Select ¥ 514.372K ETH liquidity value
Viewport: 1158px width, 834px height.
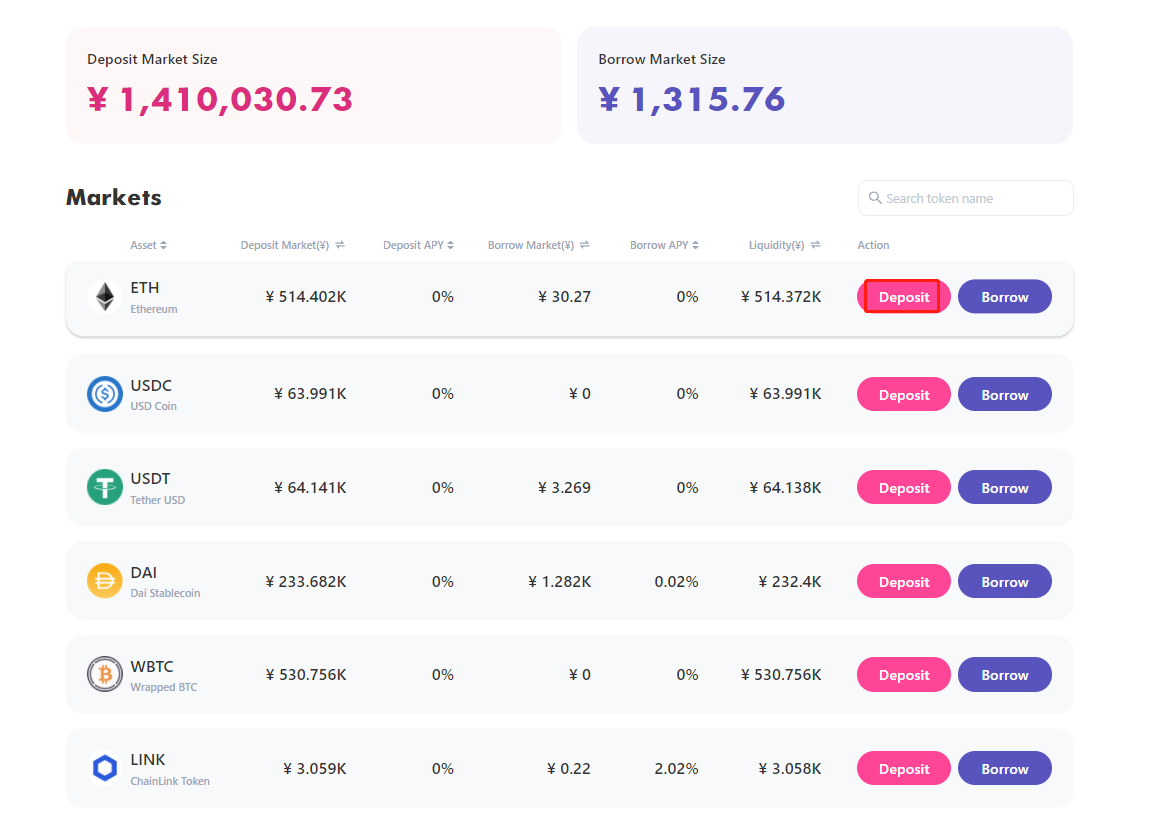click(x=781, y=297)
